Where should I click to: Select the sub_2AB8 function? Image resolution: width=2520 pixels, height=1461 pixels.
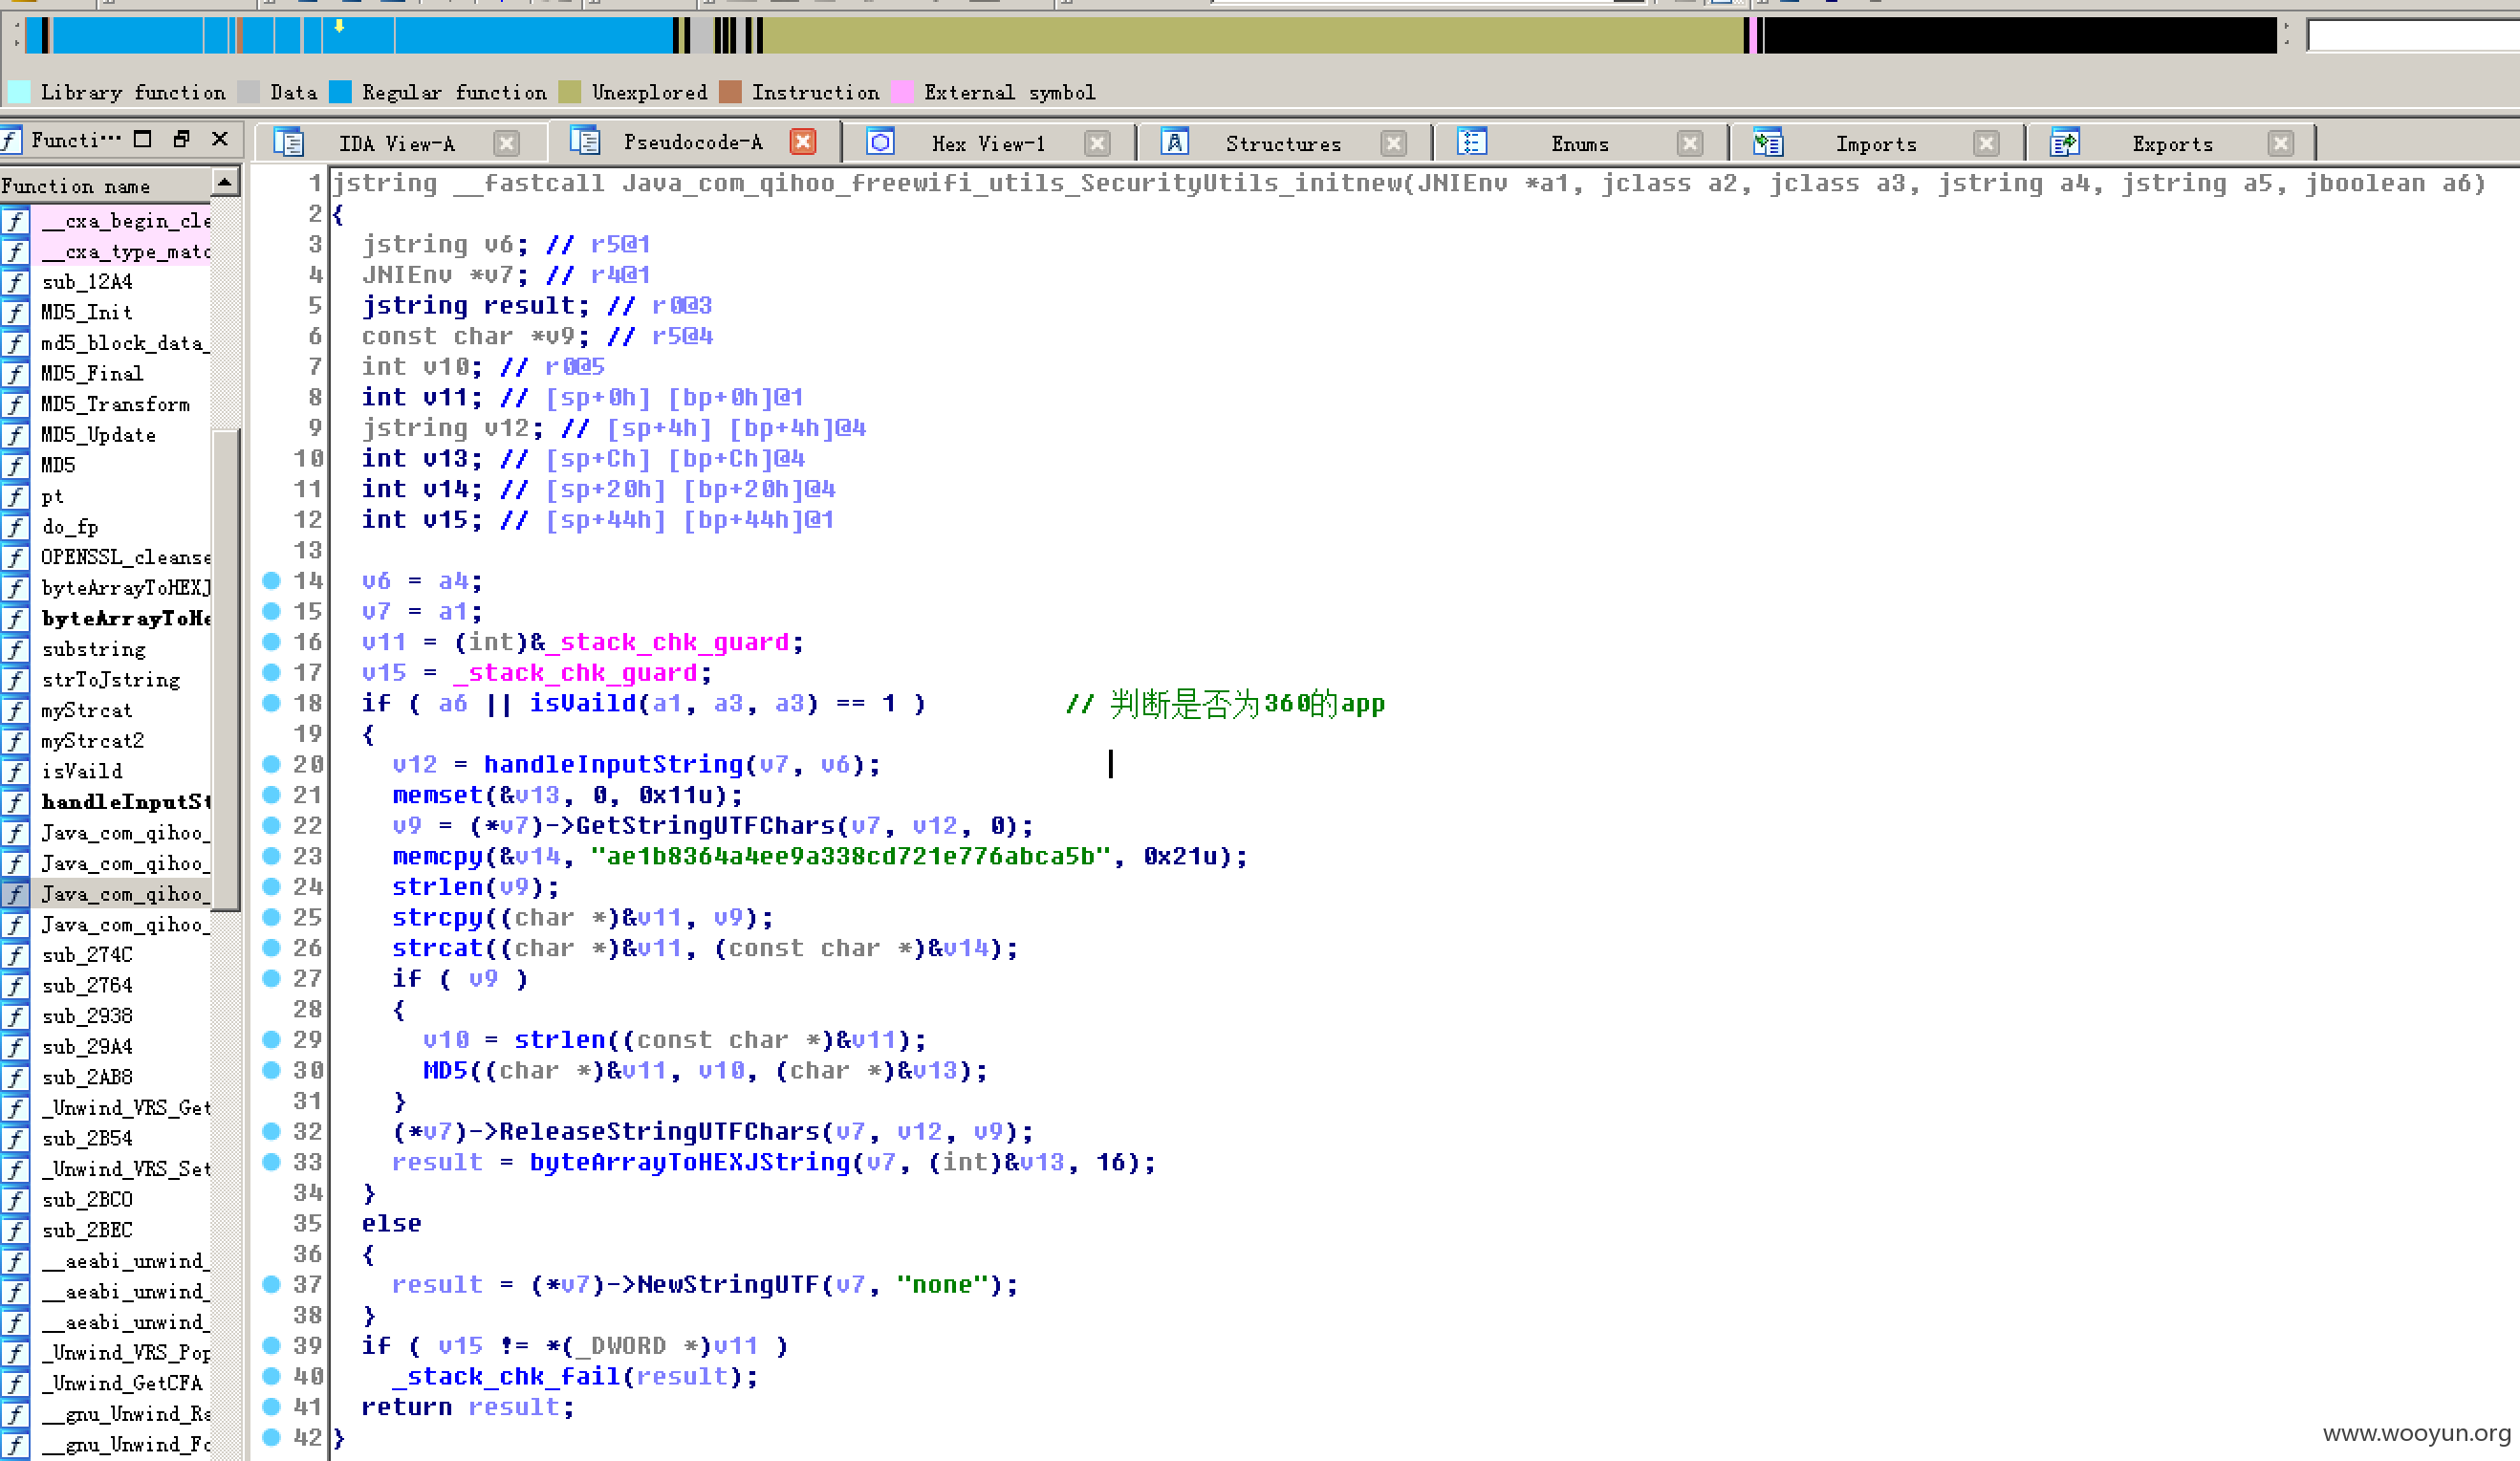click(x=87, y=1077)
